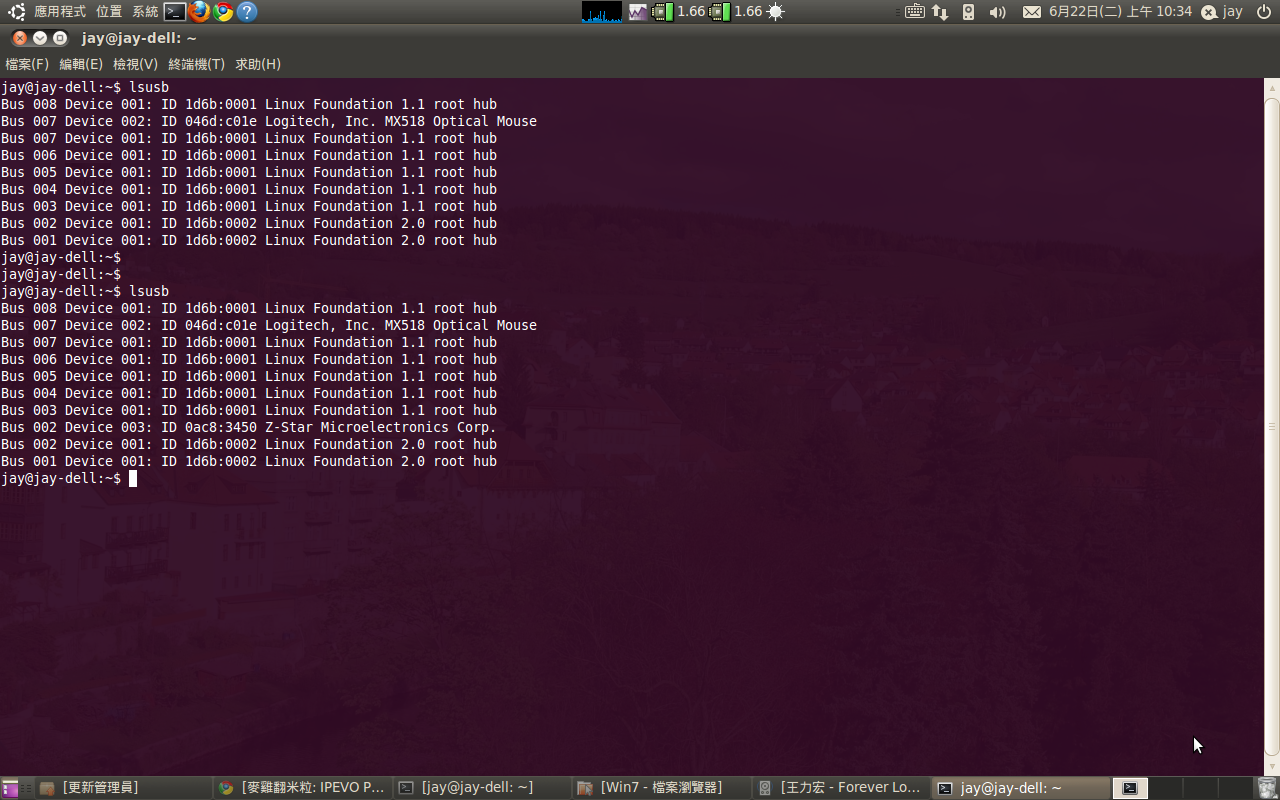Switch to the Win7 檔案瀏覽器 taskbar window
Screen dimensions: 1280x800
click(x=660, y=788)
